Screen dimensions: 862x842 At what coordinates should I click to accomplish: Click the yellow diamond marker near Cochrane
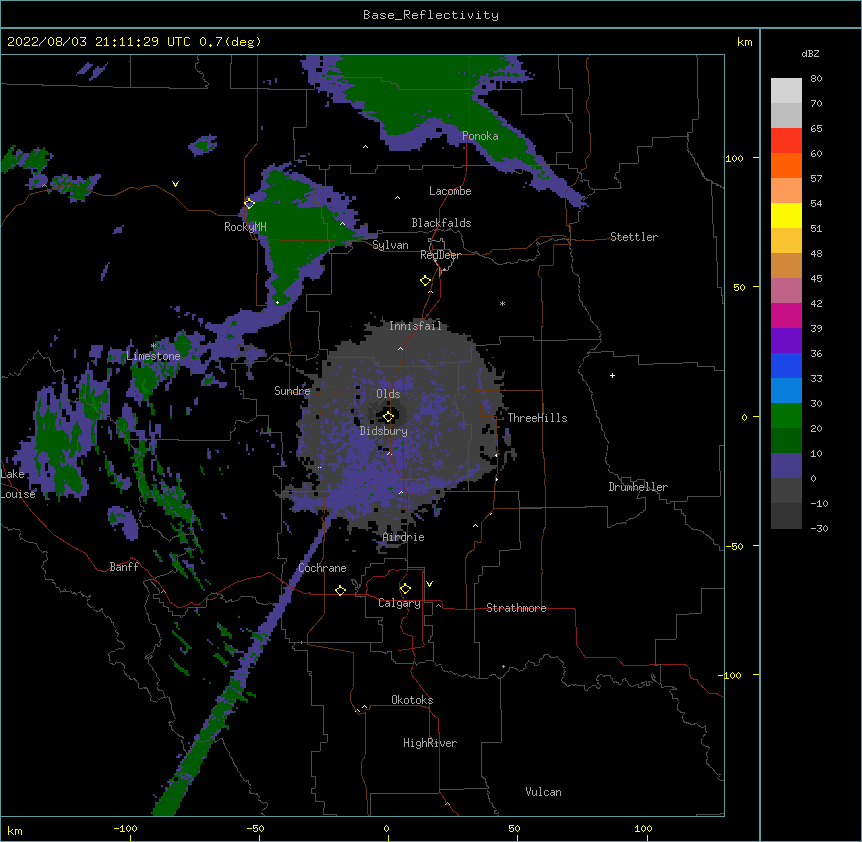pyautogui.click(x=340, y=590)
